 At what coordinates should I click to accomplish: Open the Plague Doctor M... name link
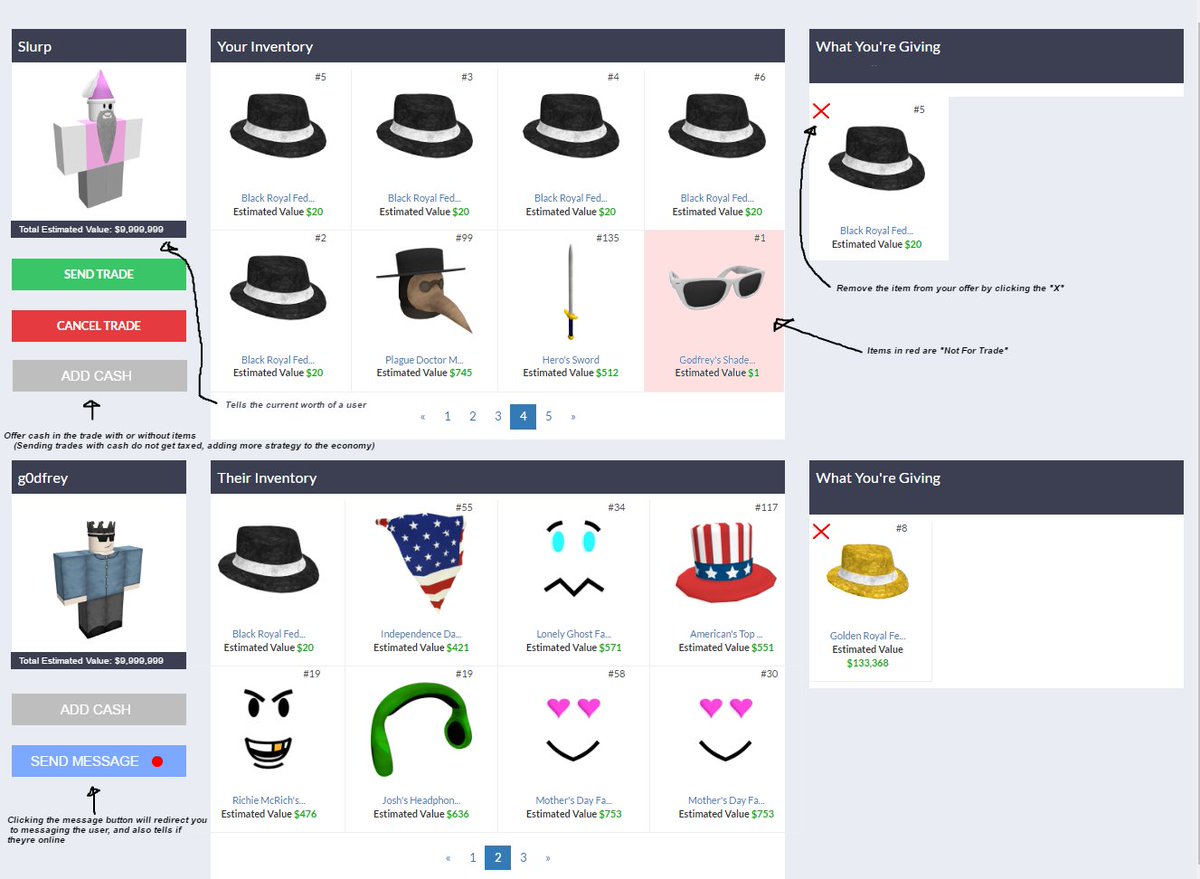pos(424,360)
